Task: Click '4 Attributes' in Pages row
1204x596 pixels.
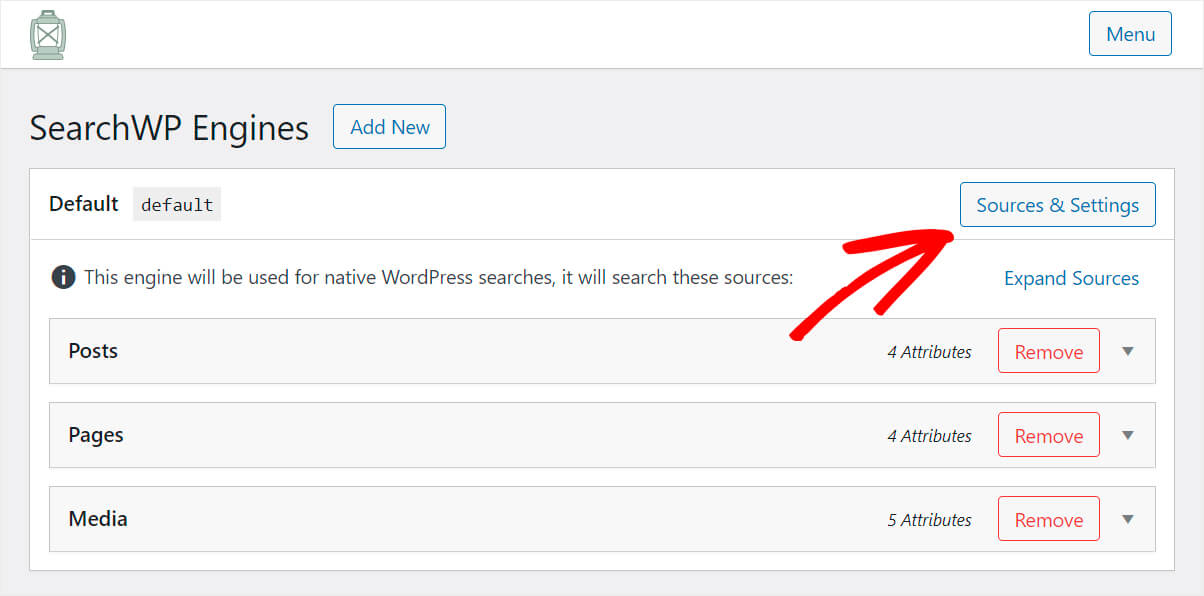Action: pos(929,436)
